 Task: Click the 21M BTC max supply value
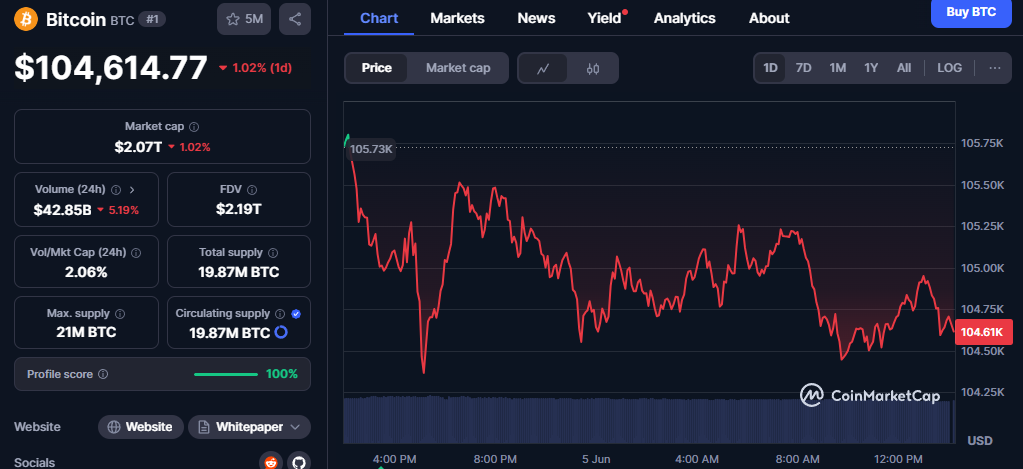tap(86, 332)
